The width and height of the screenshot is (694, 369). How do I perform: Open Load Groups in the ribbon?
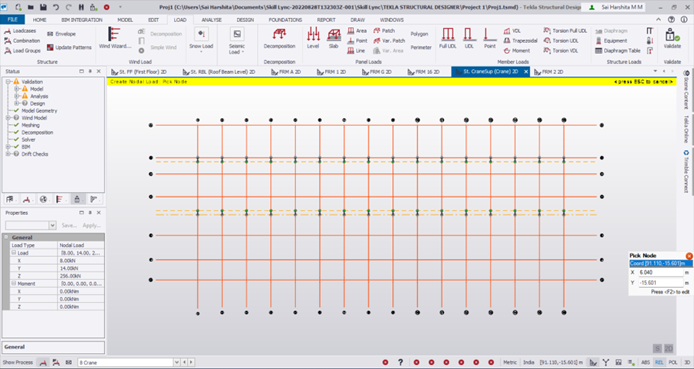[x=22, y=50]
